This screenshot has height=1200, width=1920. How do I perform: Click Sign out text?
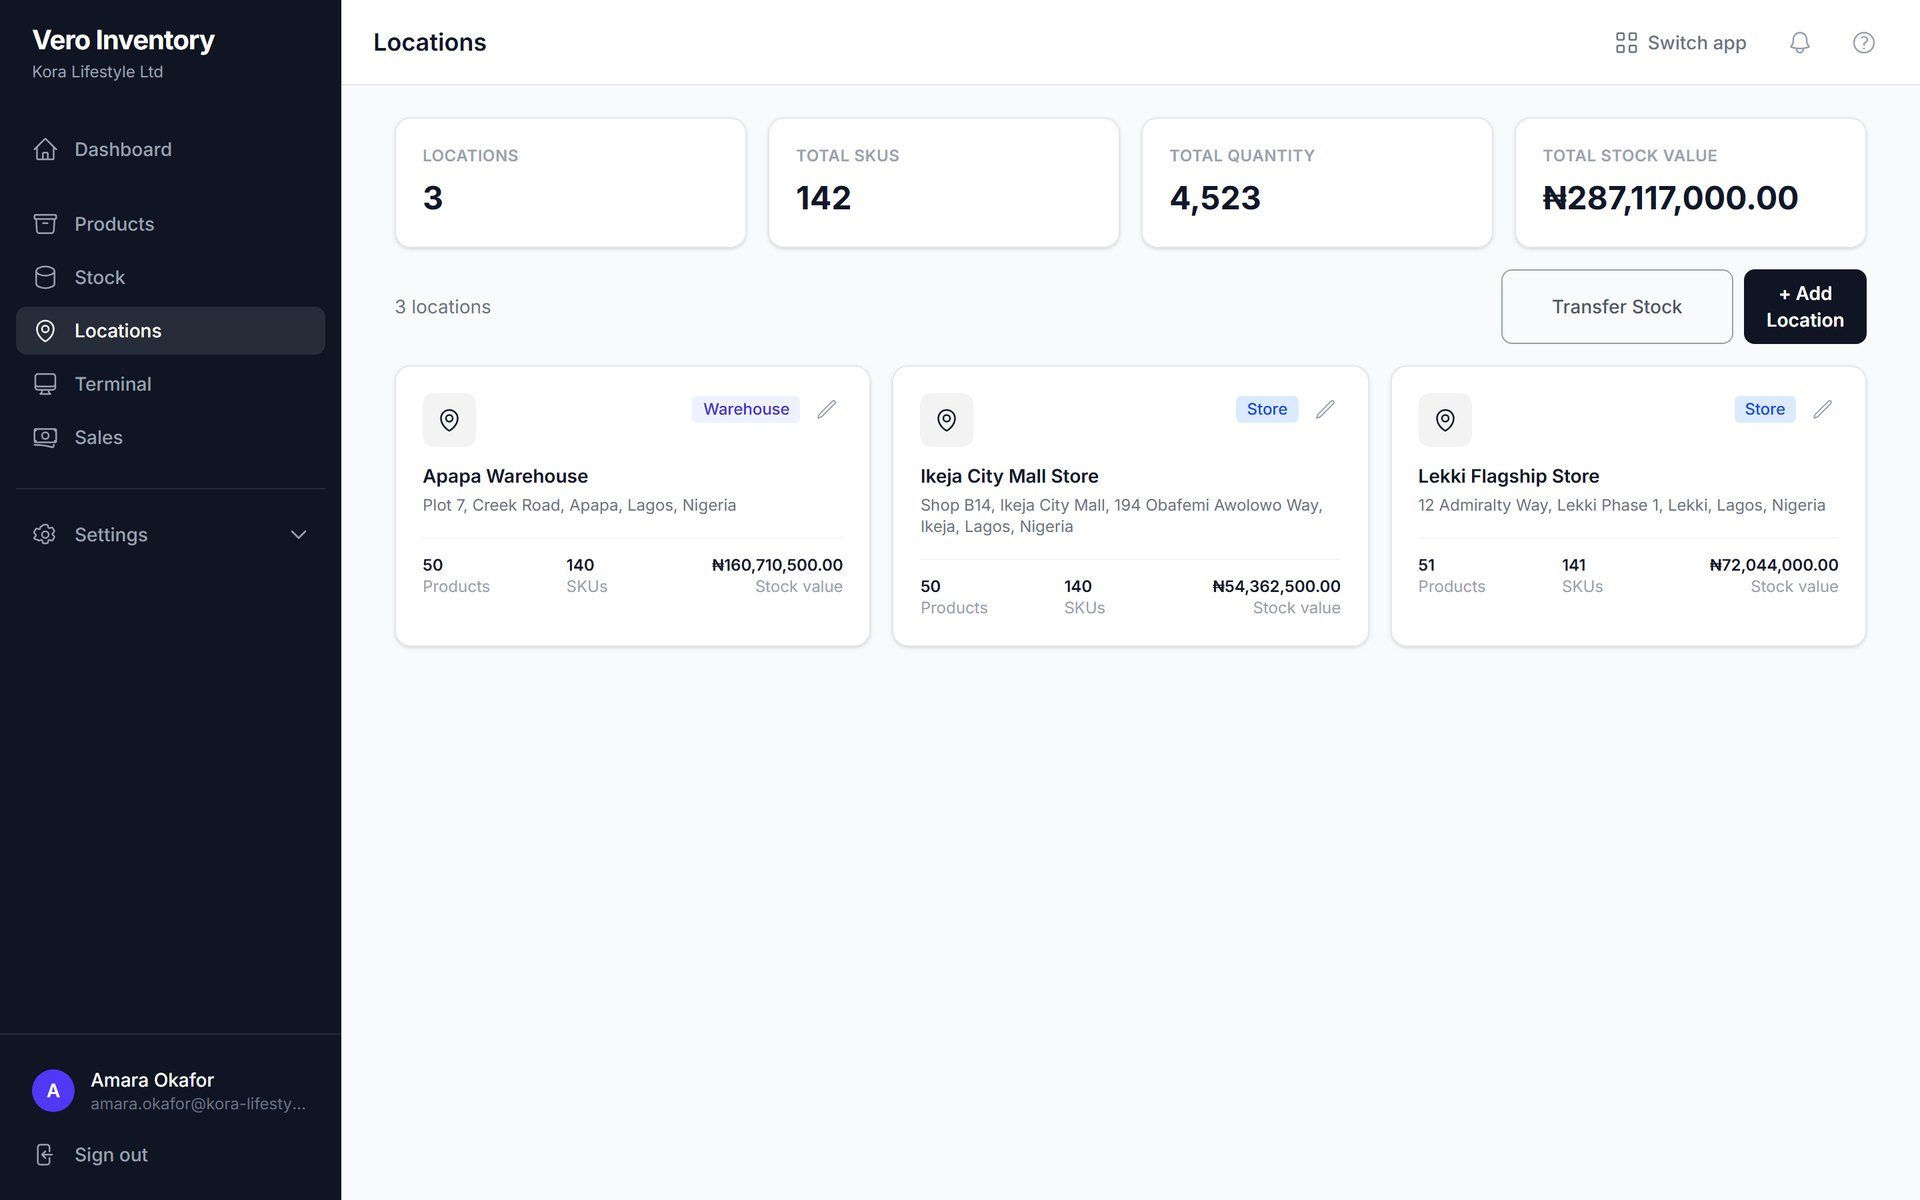pyautogui.click(x=111, y=1155)
